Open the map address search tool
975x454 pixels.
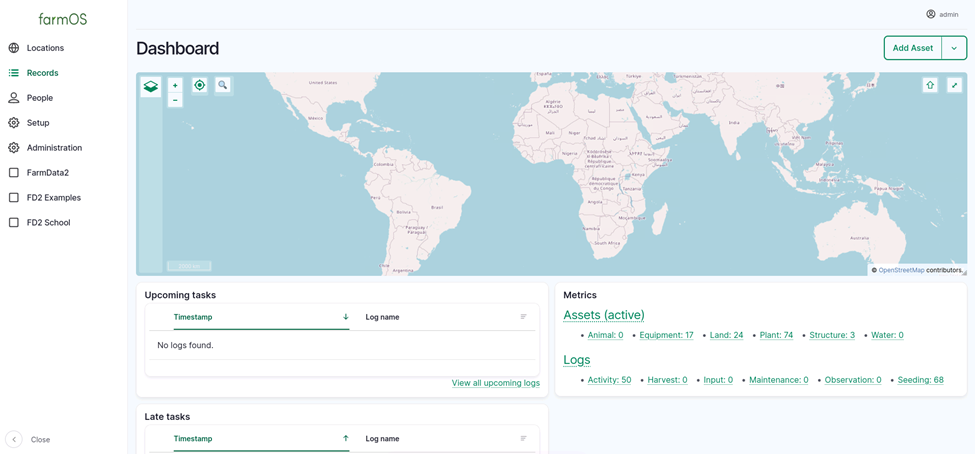coord(223,85)
